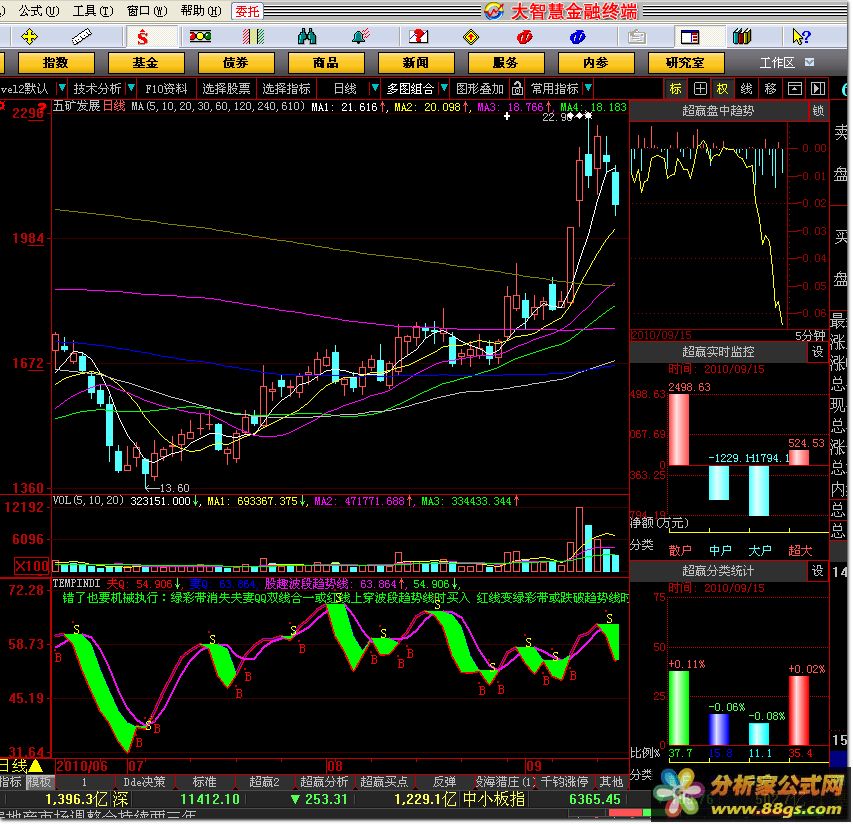Click the cursor help question icon

point(801,36)
